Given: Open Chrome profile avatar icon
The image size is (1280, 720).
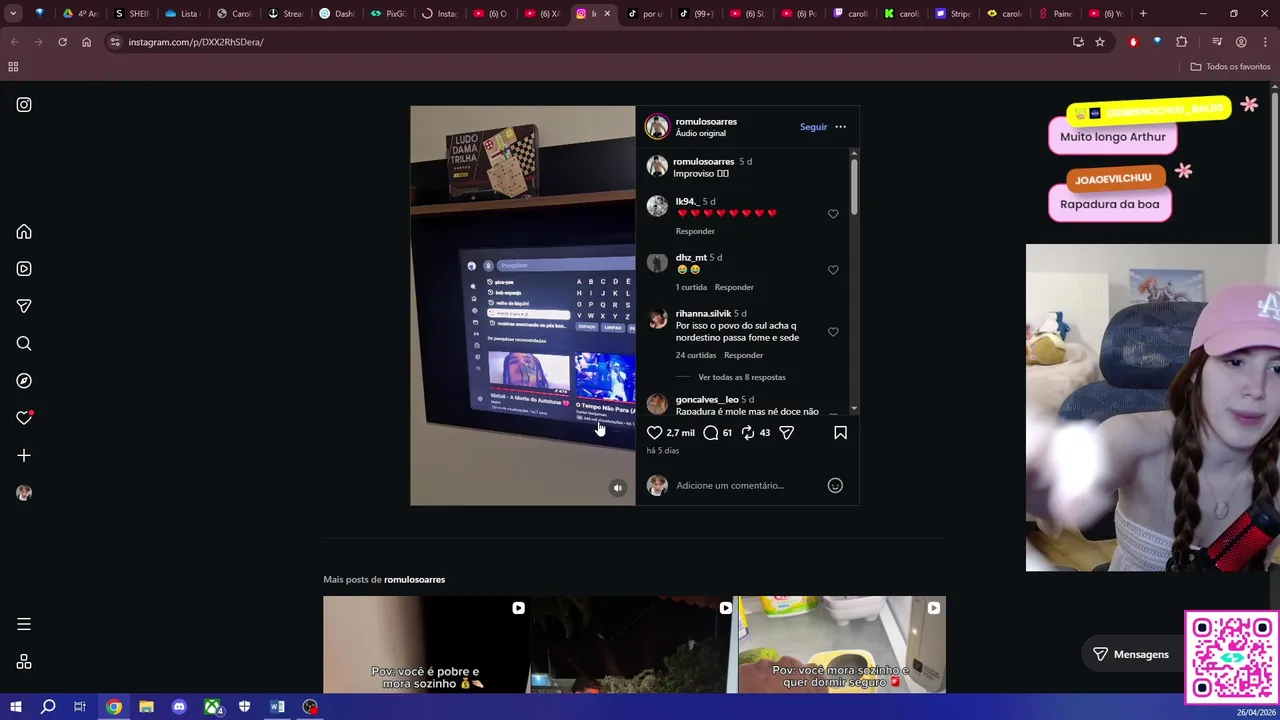Looking at the screenshot, I should tap(1241, 42).
